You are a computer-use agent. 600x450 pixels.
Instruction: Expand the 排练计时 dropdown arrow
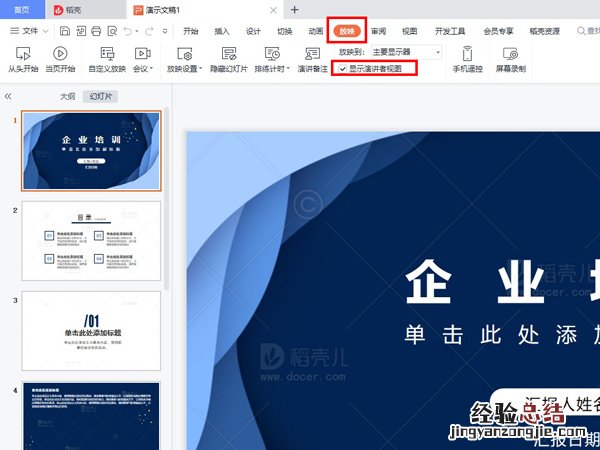pos(288,69)
